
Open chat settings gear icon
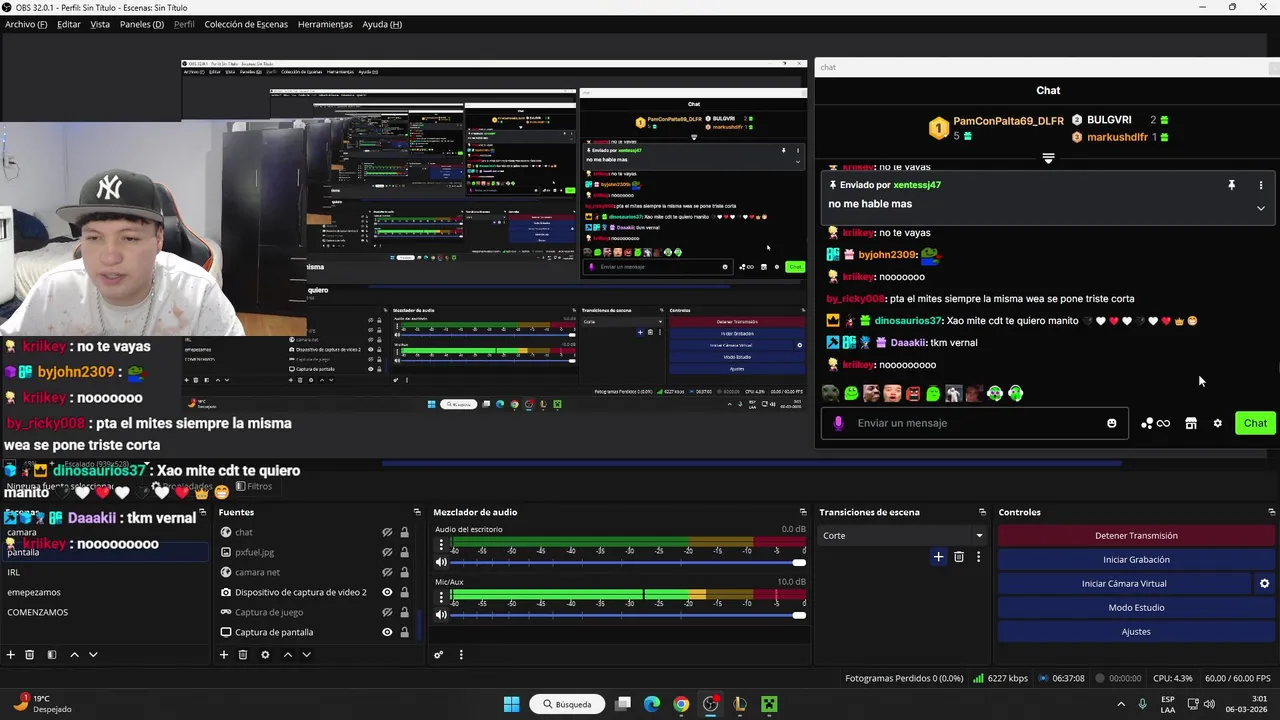[x=1217, y=423]
